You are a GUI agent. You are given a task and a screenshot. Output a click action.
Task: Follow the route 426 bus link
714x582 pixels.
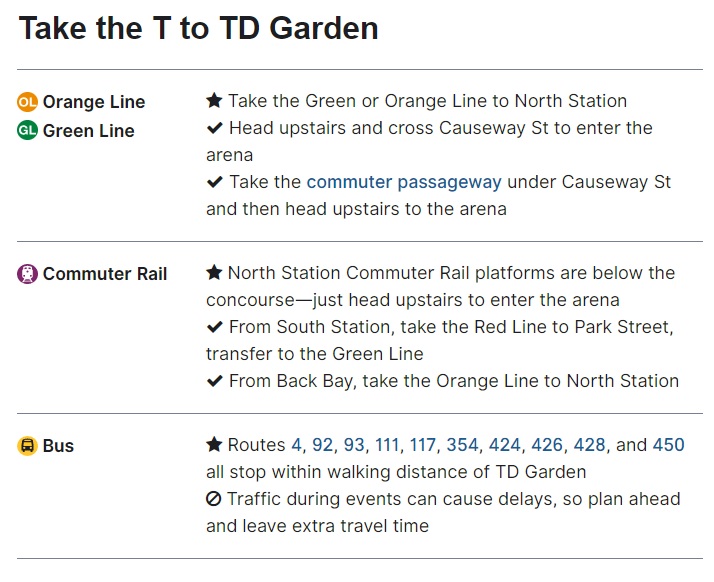(x=546, y=445)
